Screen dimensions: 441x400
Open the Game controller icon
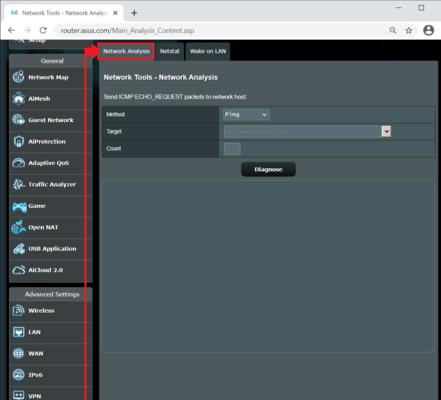click(x=19, y=206)
